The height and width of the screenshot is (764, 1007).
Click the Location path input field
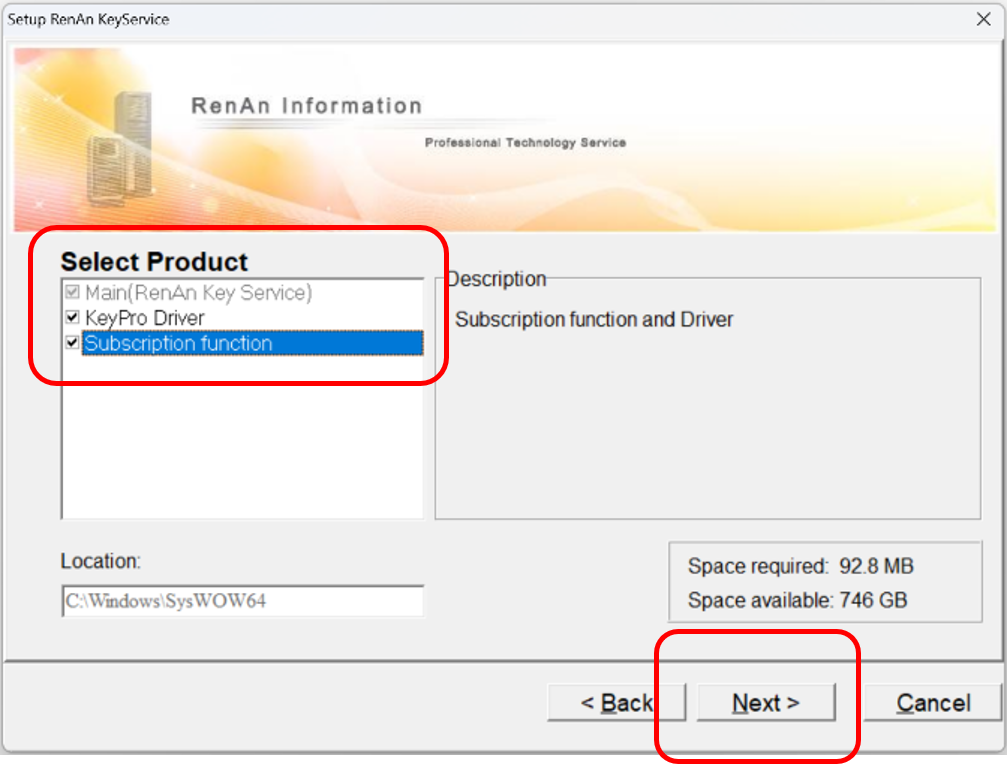pyautogui.click(x=243, y=601)
